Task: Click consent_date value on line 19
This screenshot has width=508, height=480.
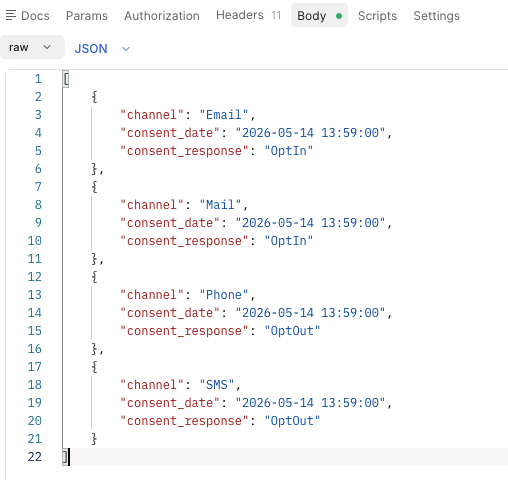Action: point(310,403)
